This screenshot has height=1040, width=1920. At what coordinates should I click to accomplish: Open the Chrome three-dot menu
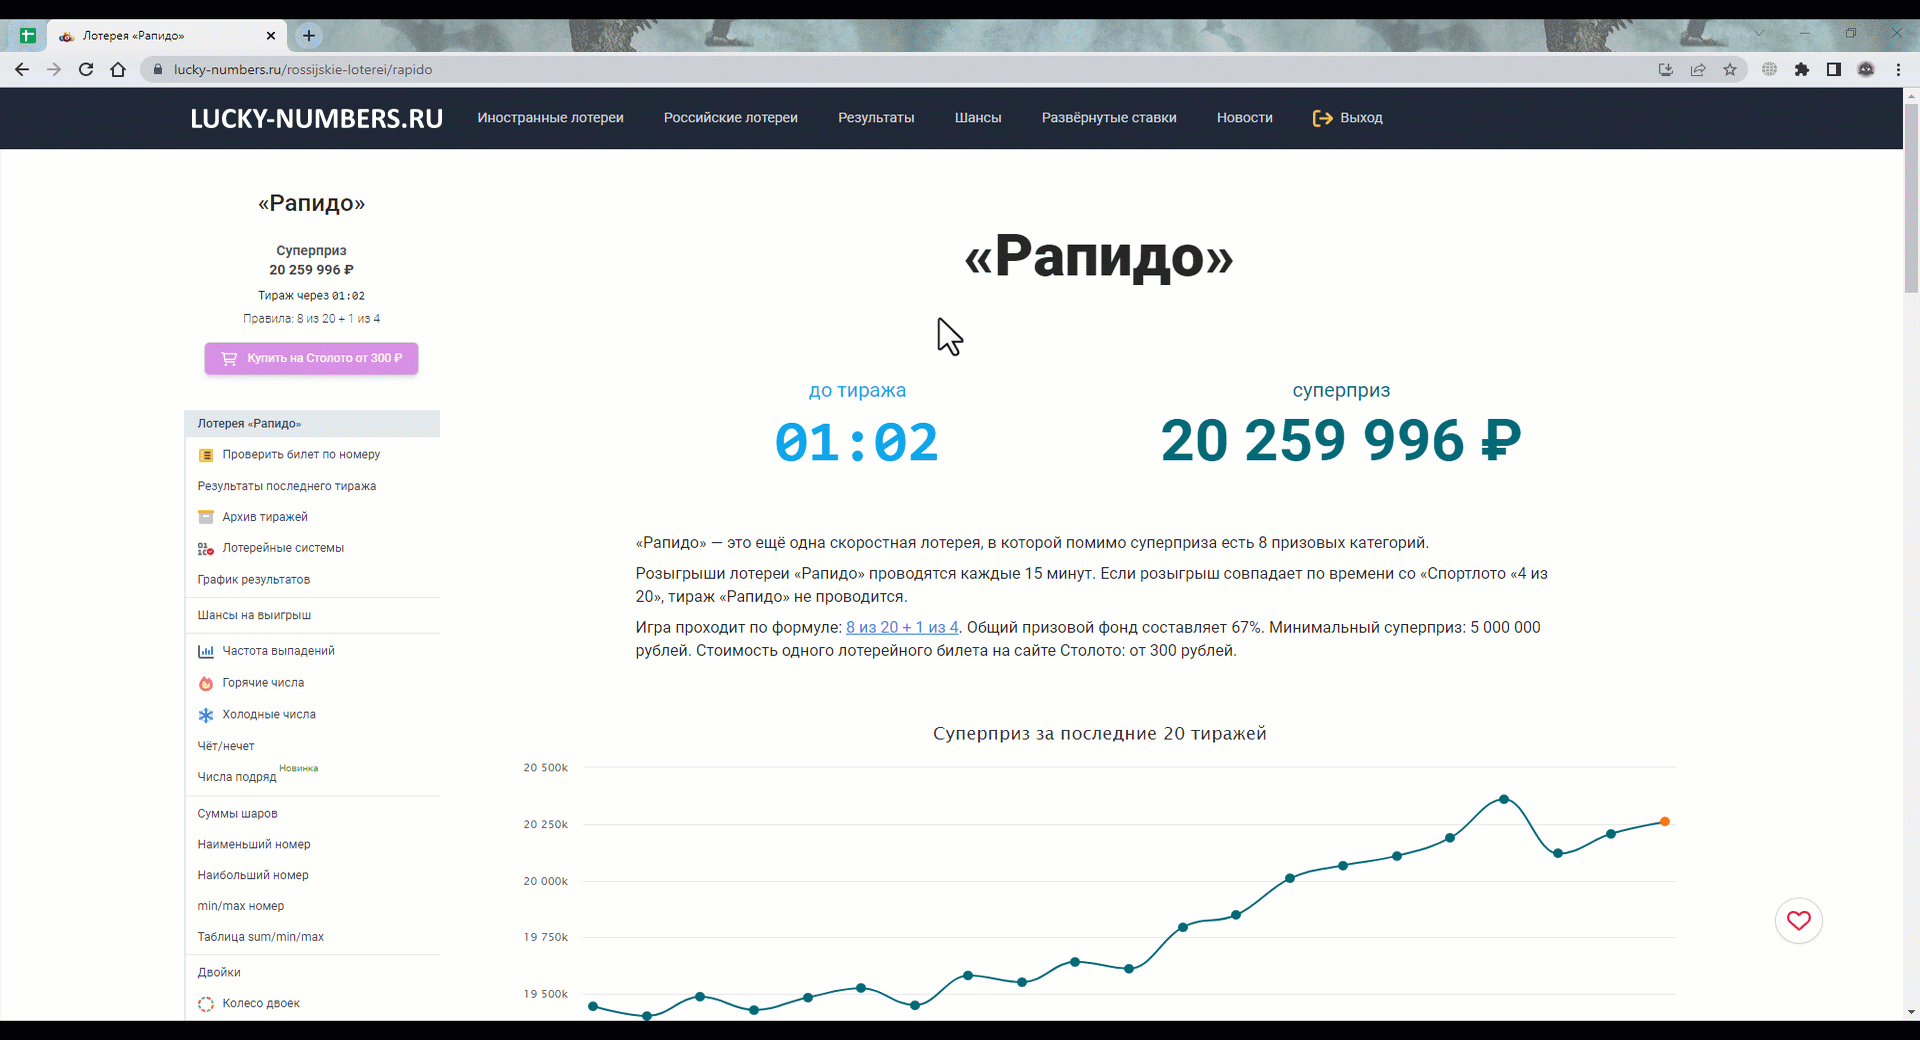click(x=1898, y=70)
